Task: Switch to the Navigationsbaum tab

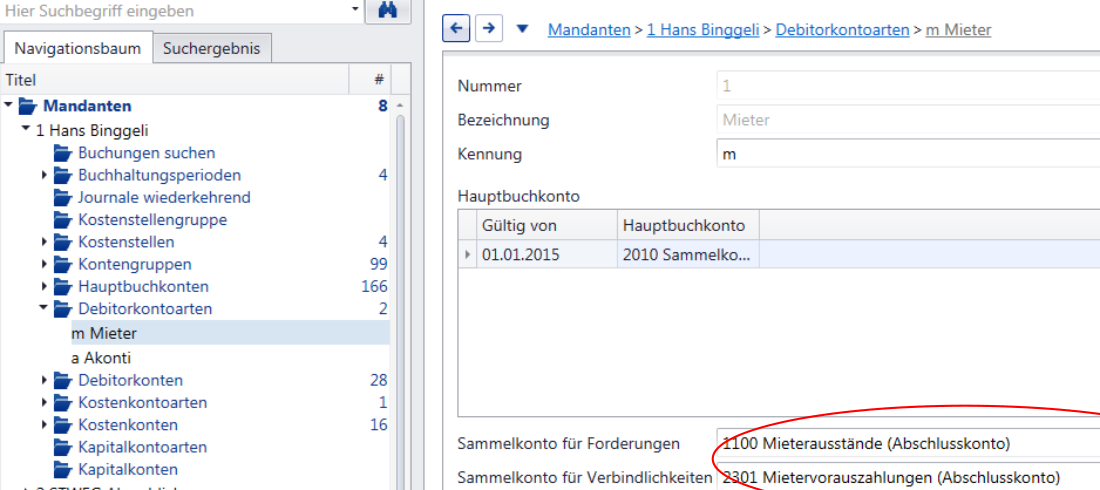Action: point(78,48)
